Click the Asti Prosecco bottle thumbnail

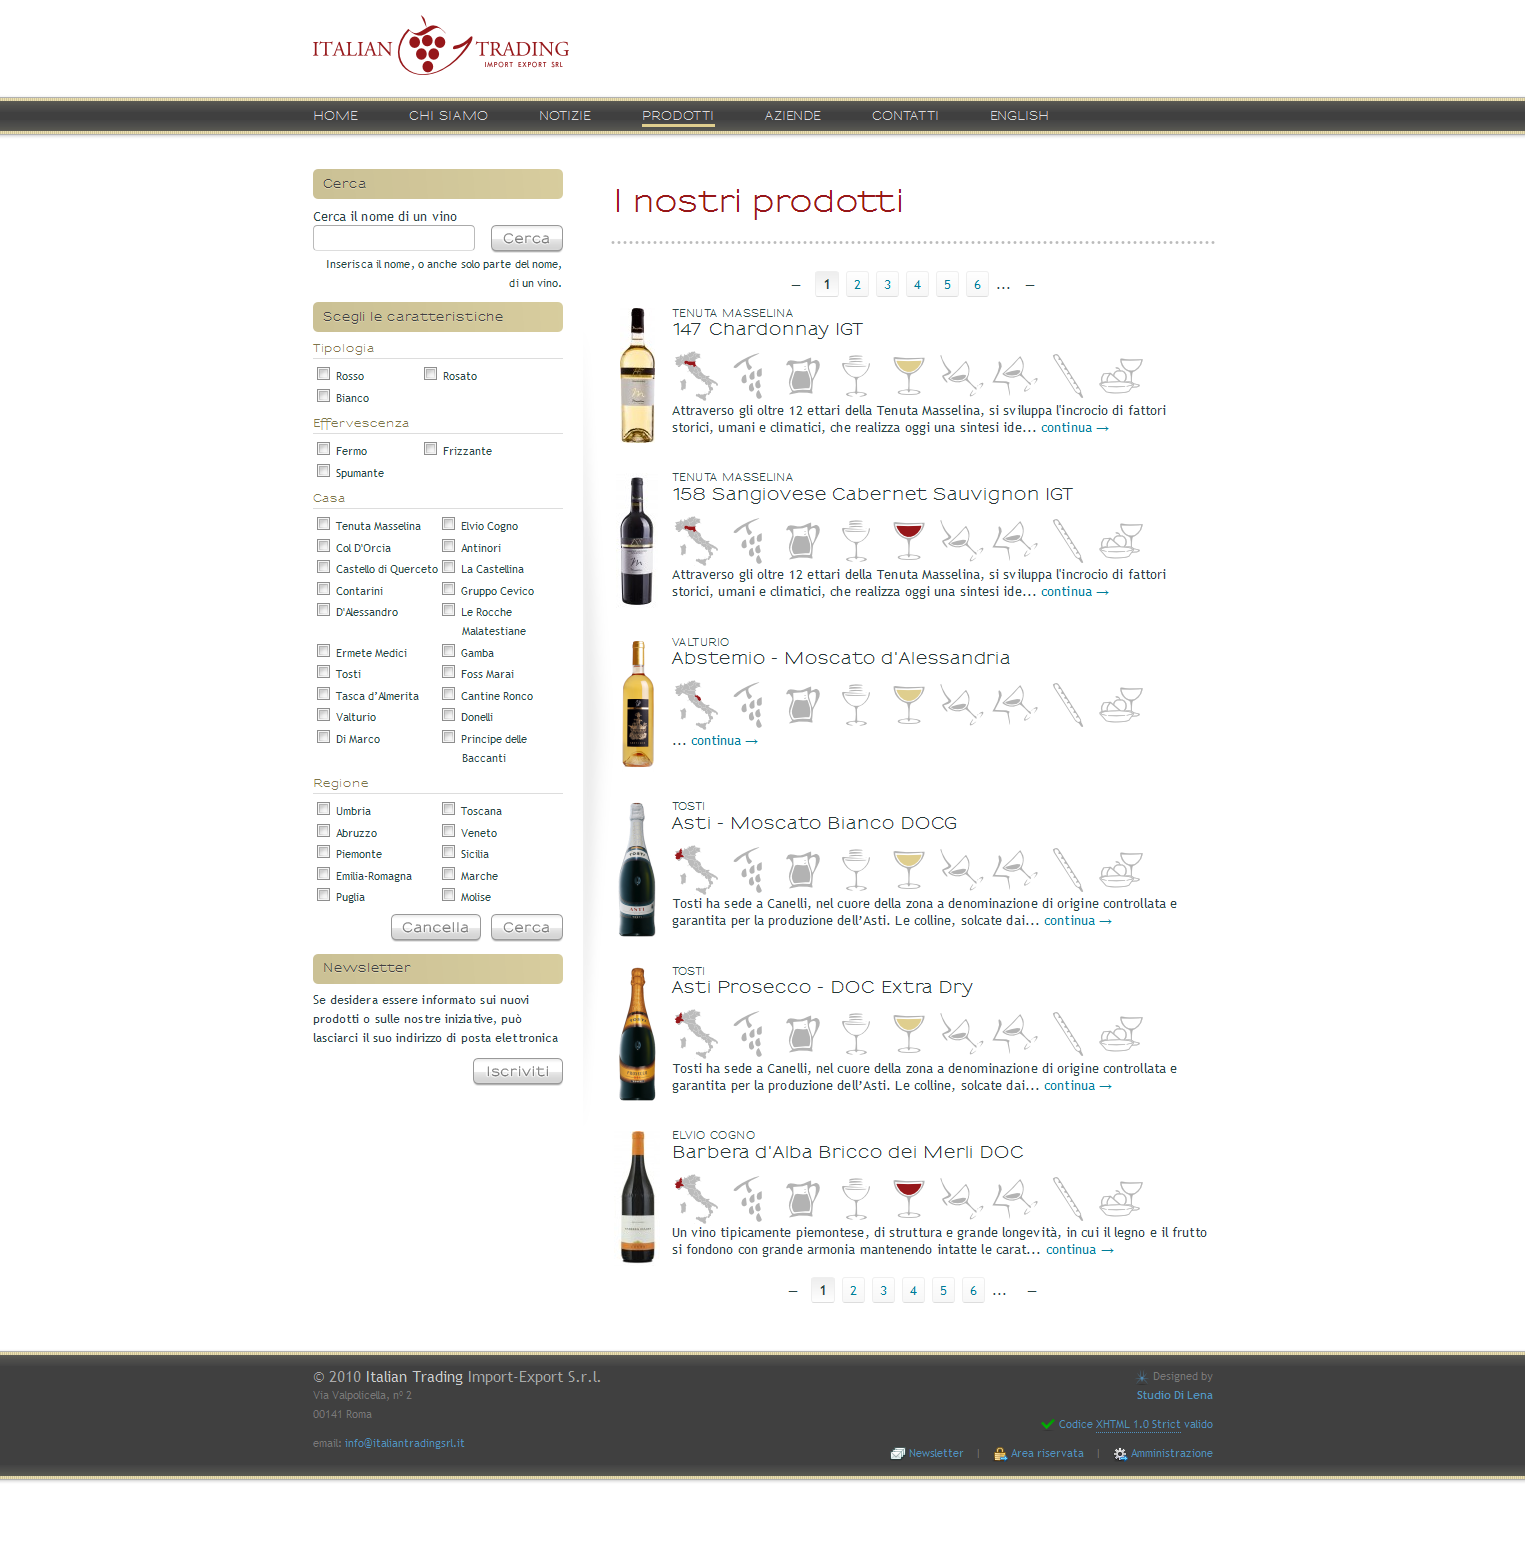[x=637, y=1034]
